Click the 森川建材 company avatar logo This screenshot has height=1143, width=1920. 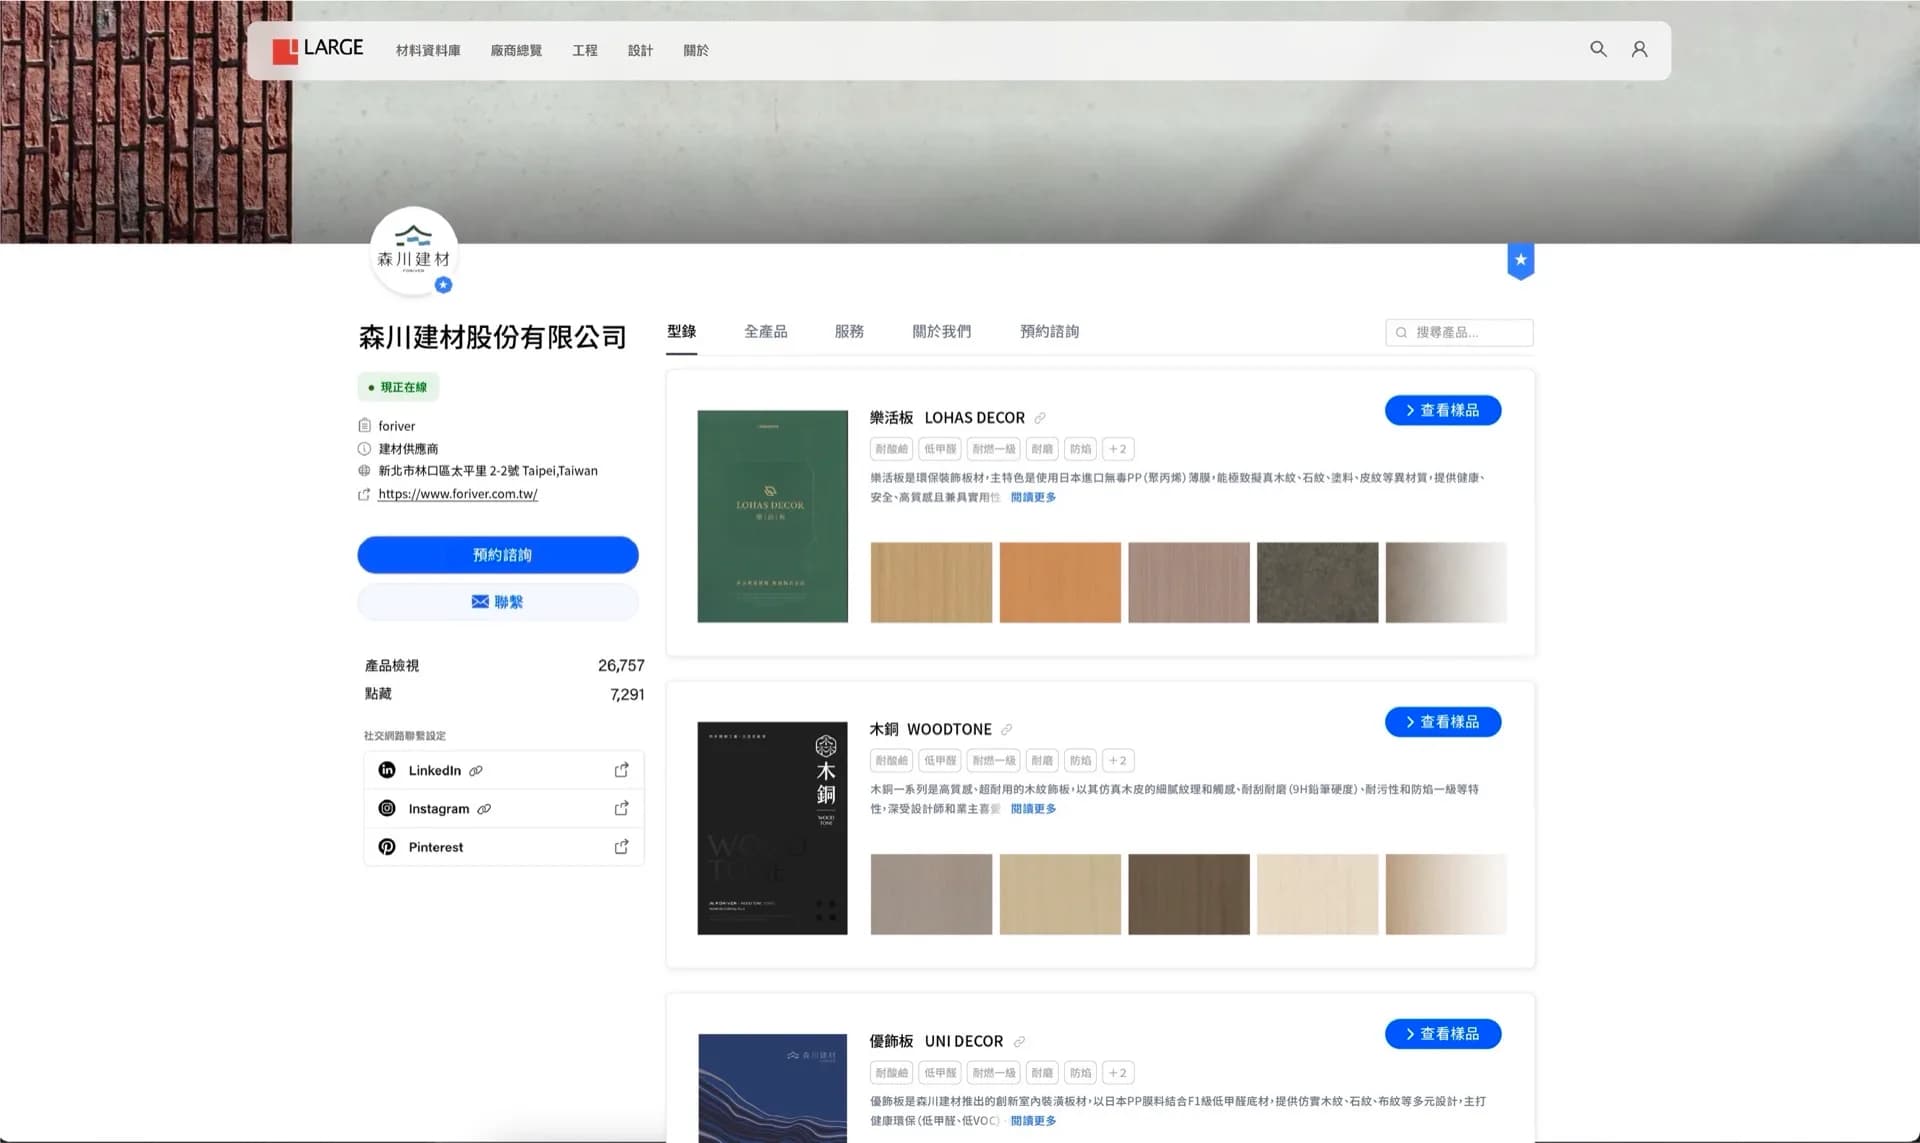pos(413,251)
